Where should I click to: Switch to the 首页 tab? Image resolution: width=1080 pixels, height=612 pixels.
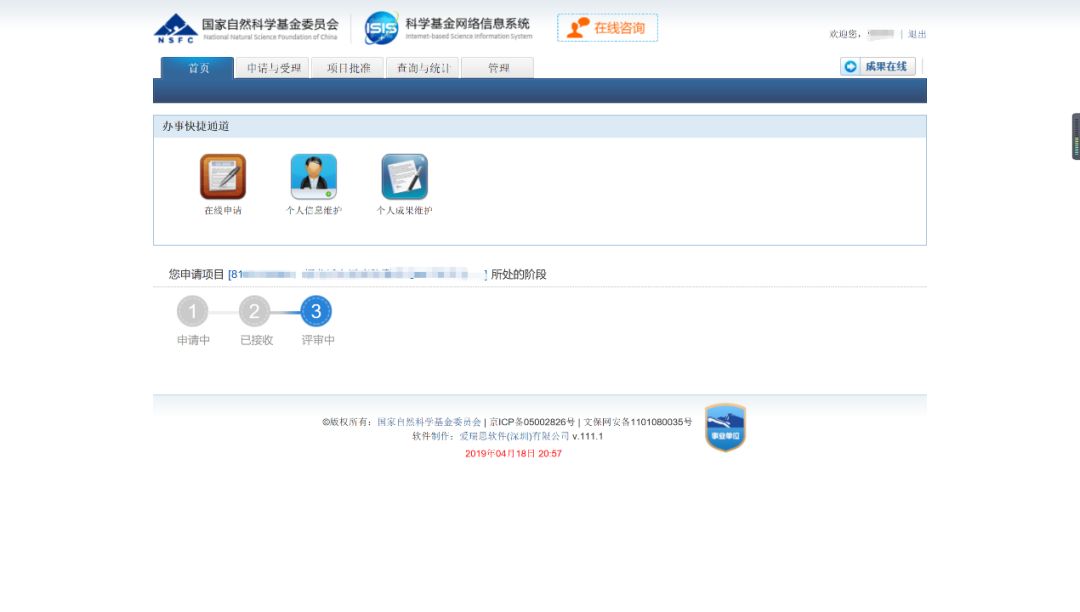[198, 68]
